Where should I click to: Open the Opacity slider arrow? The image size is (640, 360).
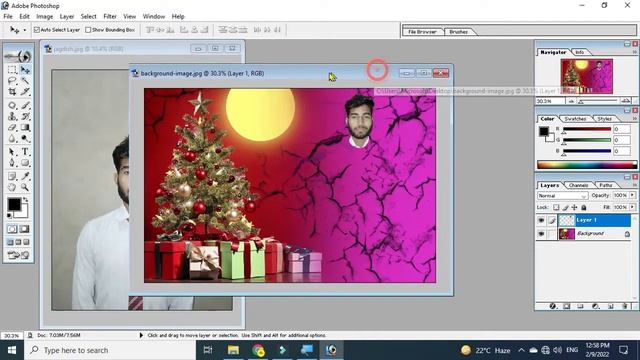point(632,195)
